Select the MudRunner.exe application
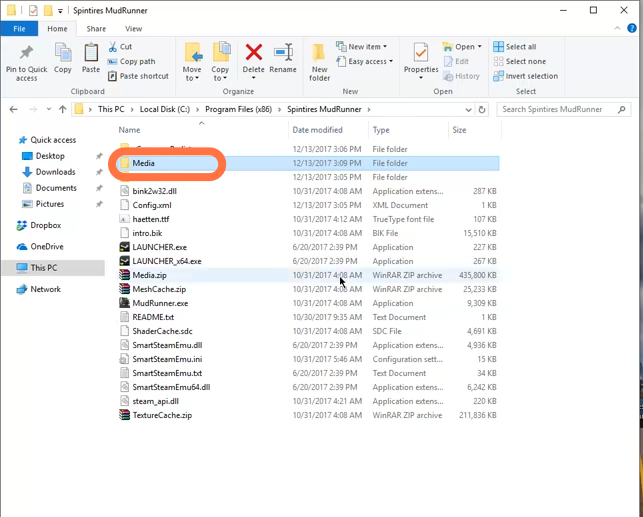 pos(308,303)
